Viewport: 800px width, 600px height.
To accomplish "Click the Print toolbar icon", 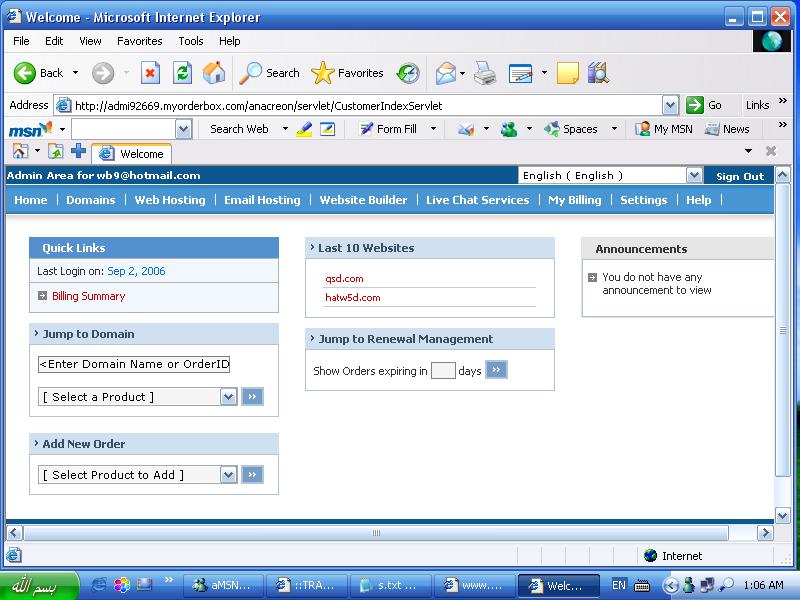I will click(x=485, y=73).
